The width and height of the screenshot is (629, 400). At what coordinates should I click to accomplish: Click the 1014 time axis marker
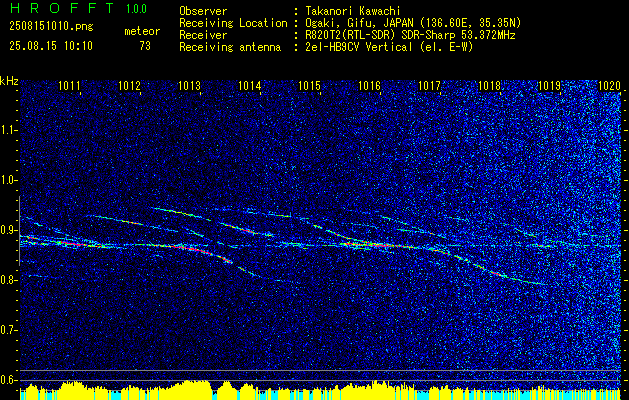250,85
